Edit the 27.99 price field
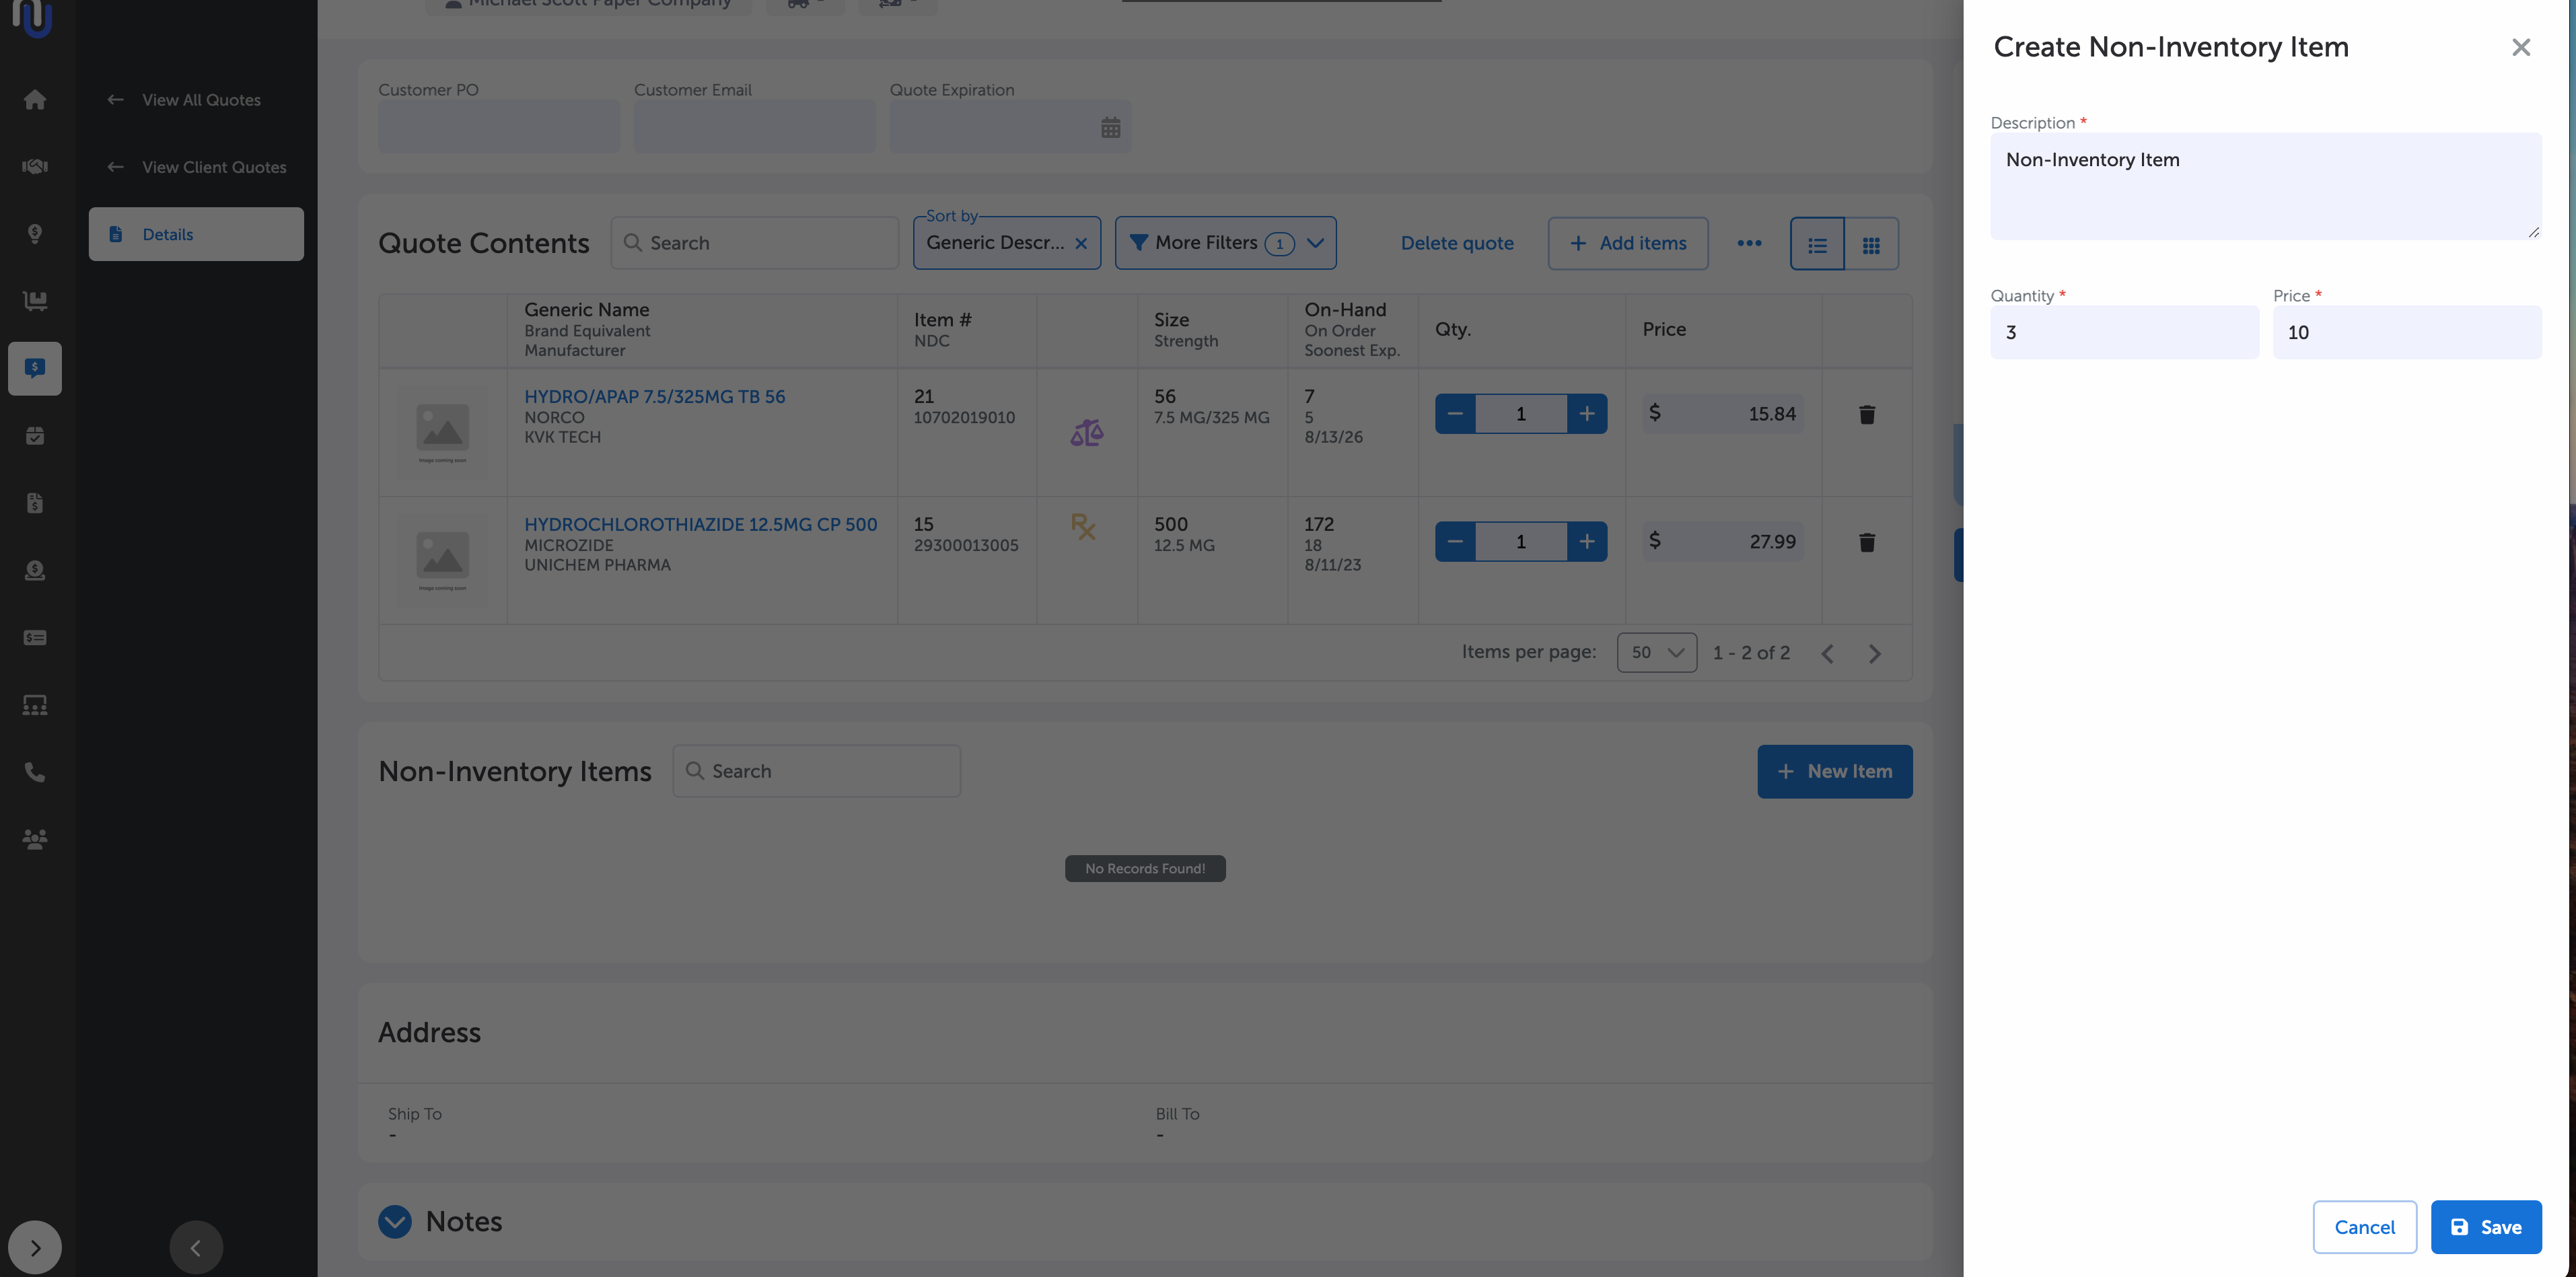The height and width of the screenshot is (1277, 2576). [x=1722, y=541]
